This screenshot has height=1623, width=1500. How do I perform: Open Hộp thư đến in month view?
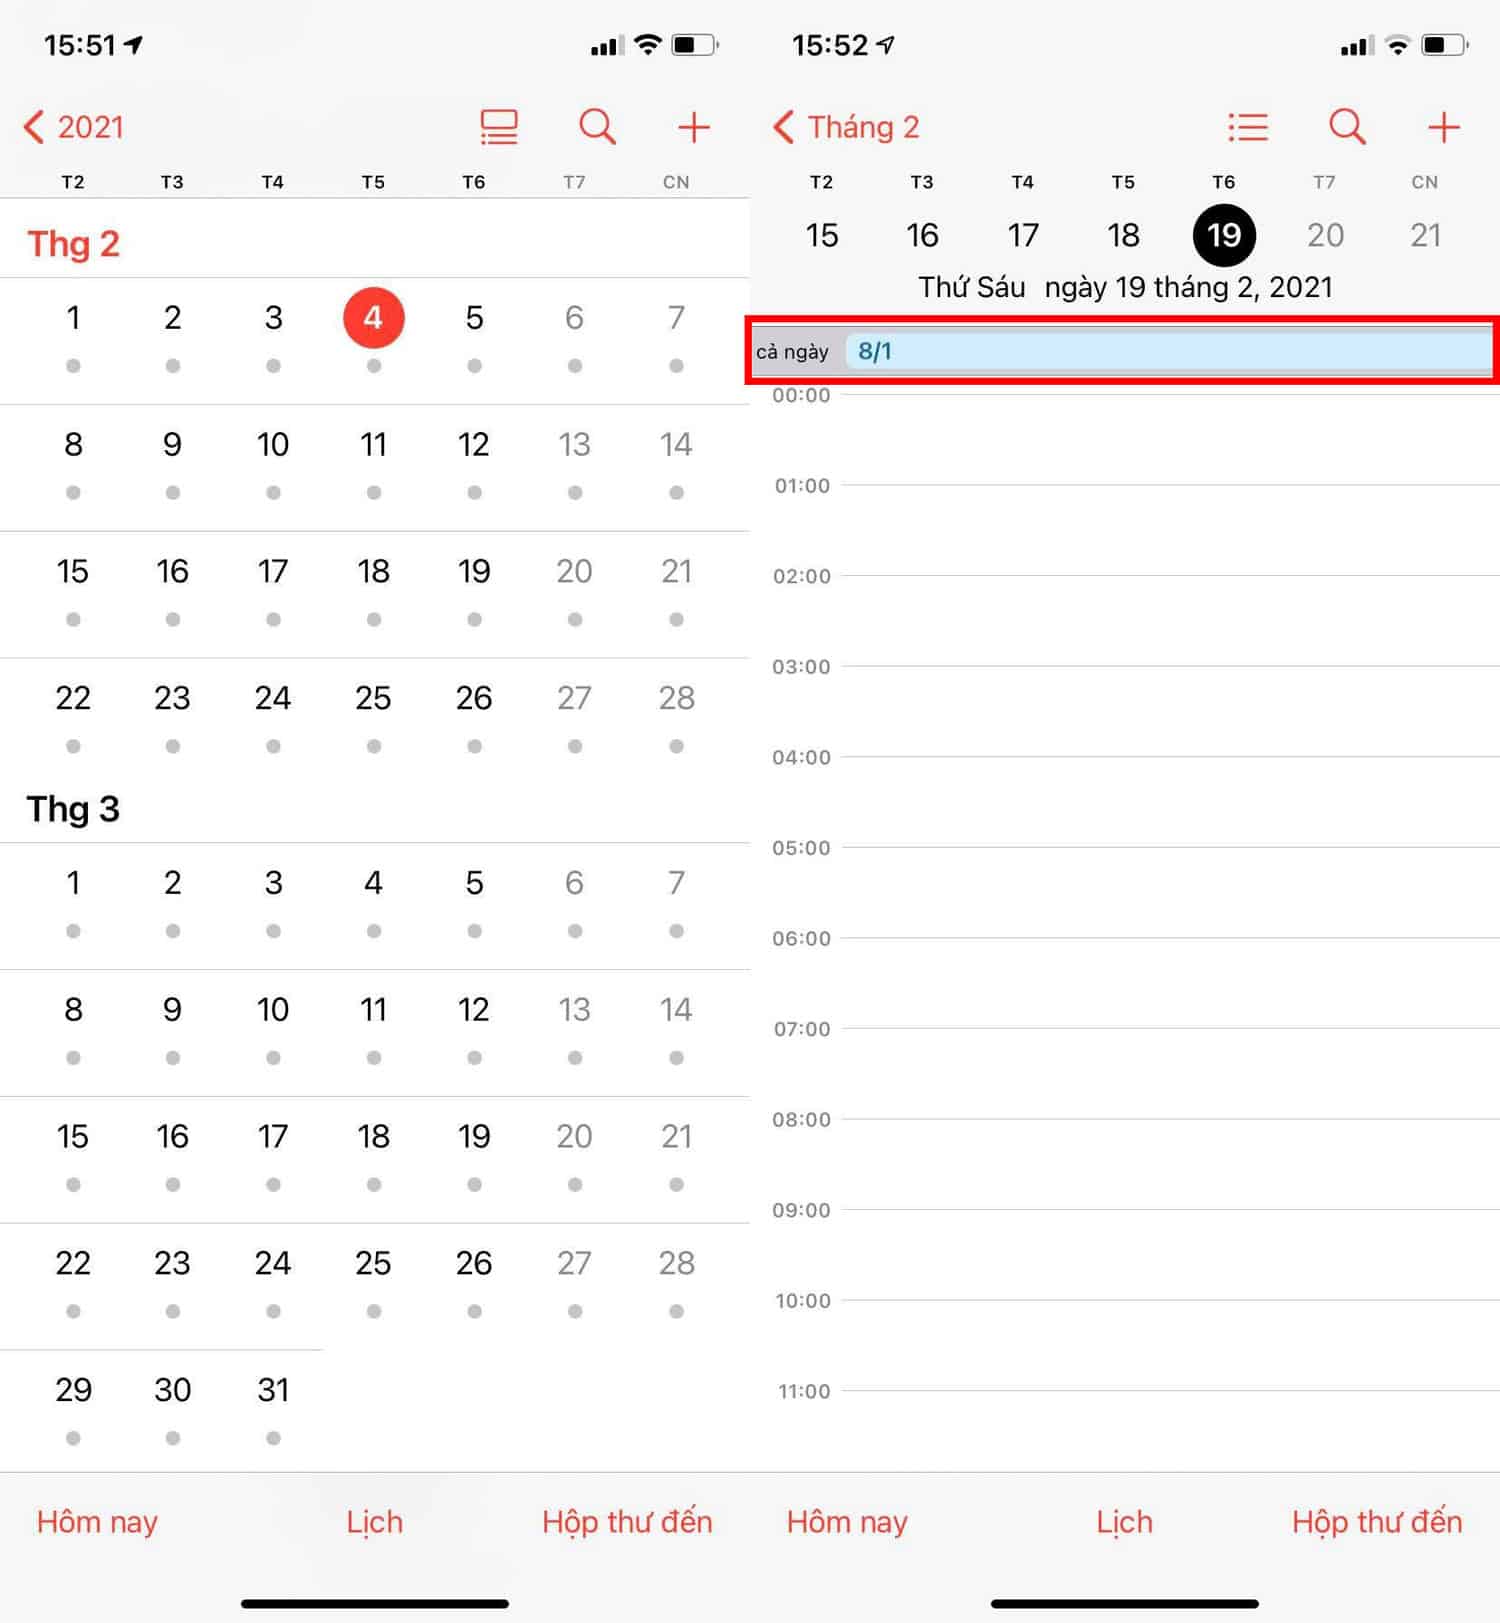[627, 1521]
